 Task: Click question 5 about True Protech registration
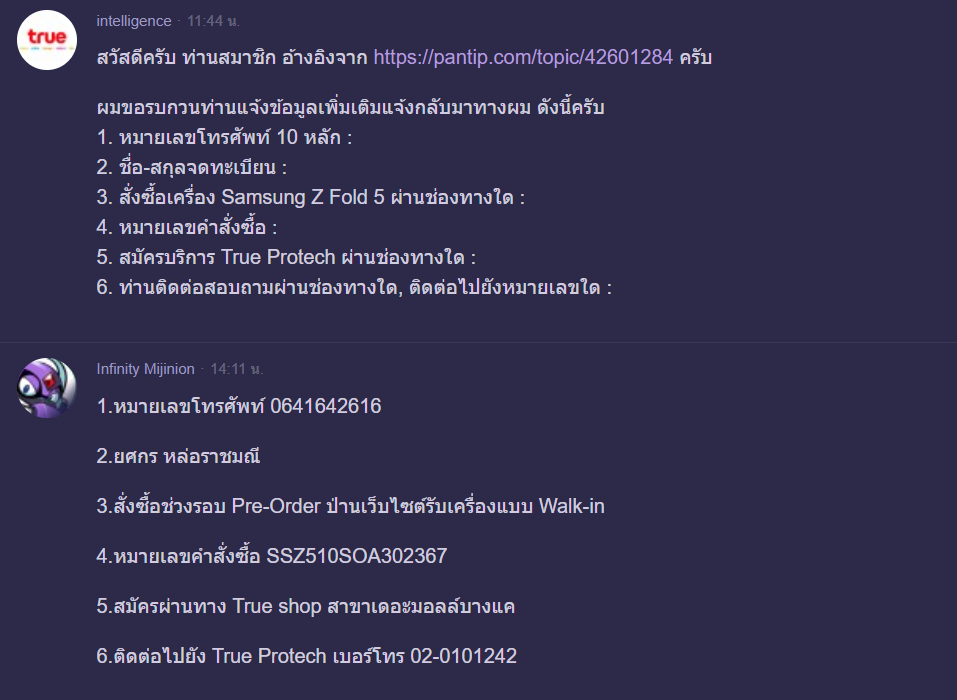click(286, 257)
